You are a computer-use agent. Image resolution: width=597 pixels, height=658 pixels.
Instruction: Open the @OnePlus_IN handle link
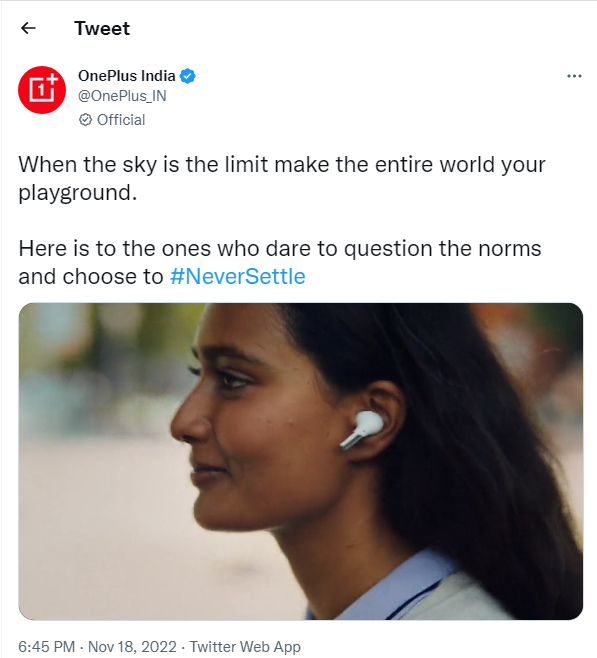click(122, 96)
